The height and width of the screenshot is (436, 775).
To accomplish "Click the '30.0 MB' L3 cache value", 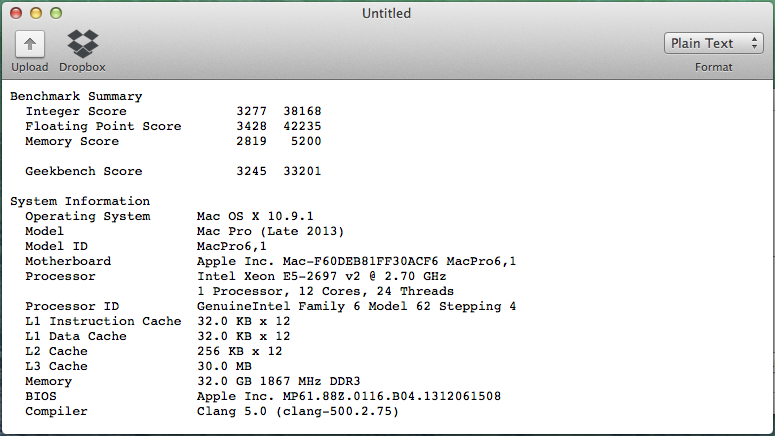I will pyautogui.click(x=224, y=366).
